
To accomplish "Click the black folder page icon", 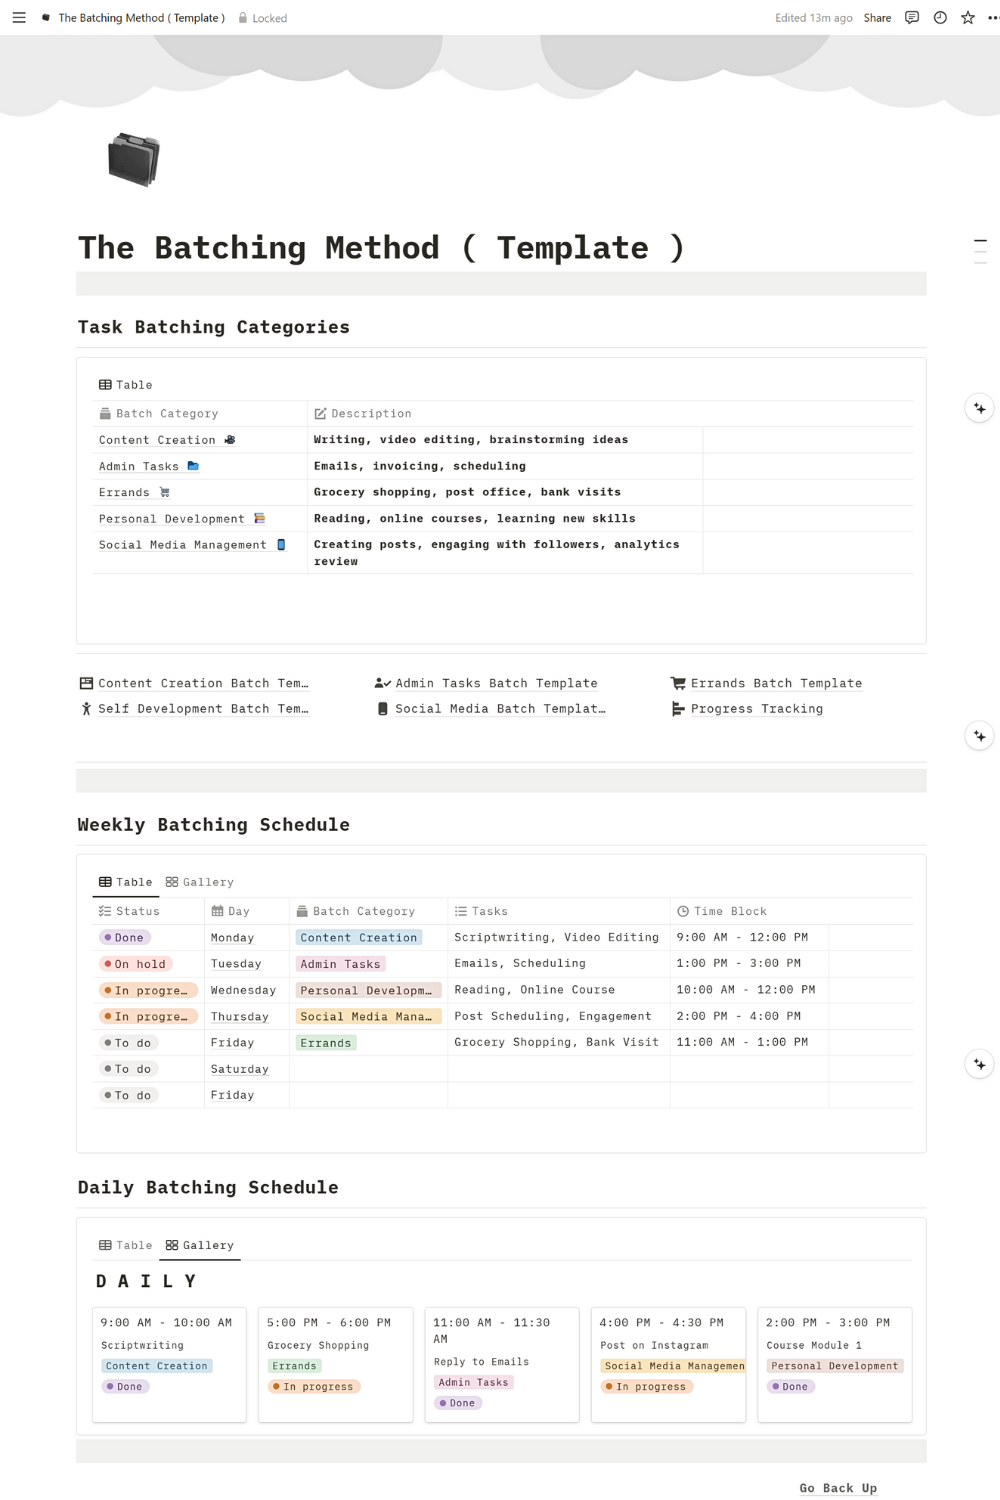I will [134, 160].
